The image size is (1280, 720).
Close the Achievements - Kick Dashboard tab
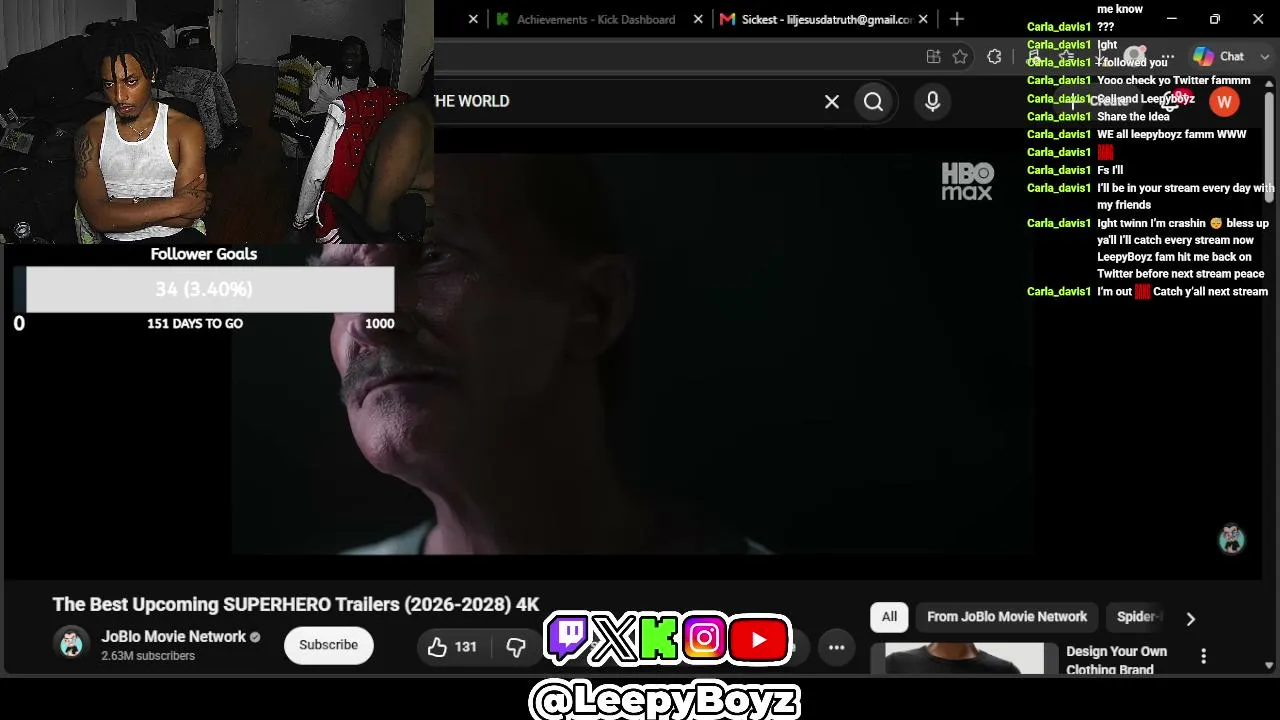coord(699,19)
